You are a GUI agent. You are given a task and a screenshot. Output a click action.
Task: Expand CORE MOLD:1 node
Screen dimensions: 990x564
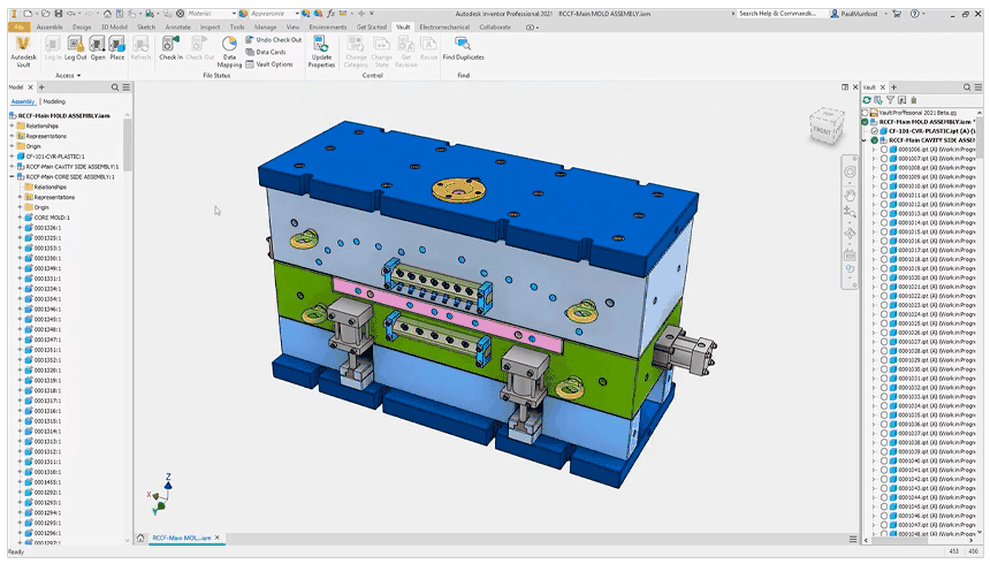click(20, 217)
